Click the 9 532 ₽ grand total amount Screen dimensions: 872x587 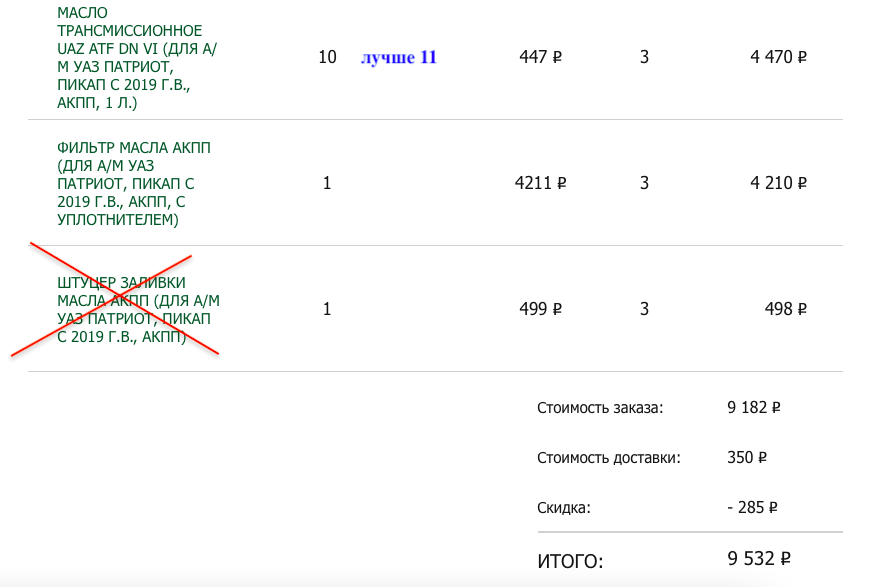759,558
